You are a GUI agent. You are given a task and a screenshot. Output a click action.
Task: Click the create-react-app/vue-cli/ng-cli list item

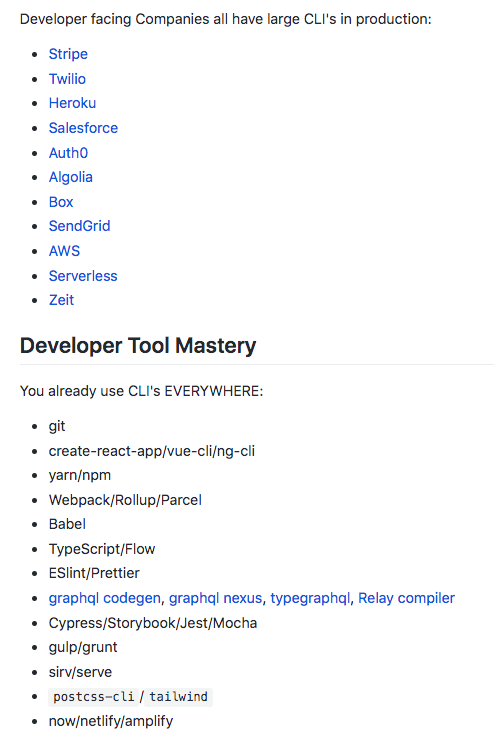[x=152, y=451]
